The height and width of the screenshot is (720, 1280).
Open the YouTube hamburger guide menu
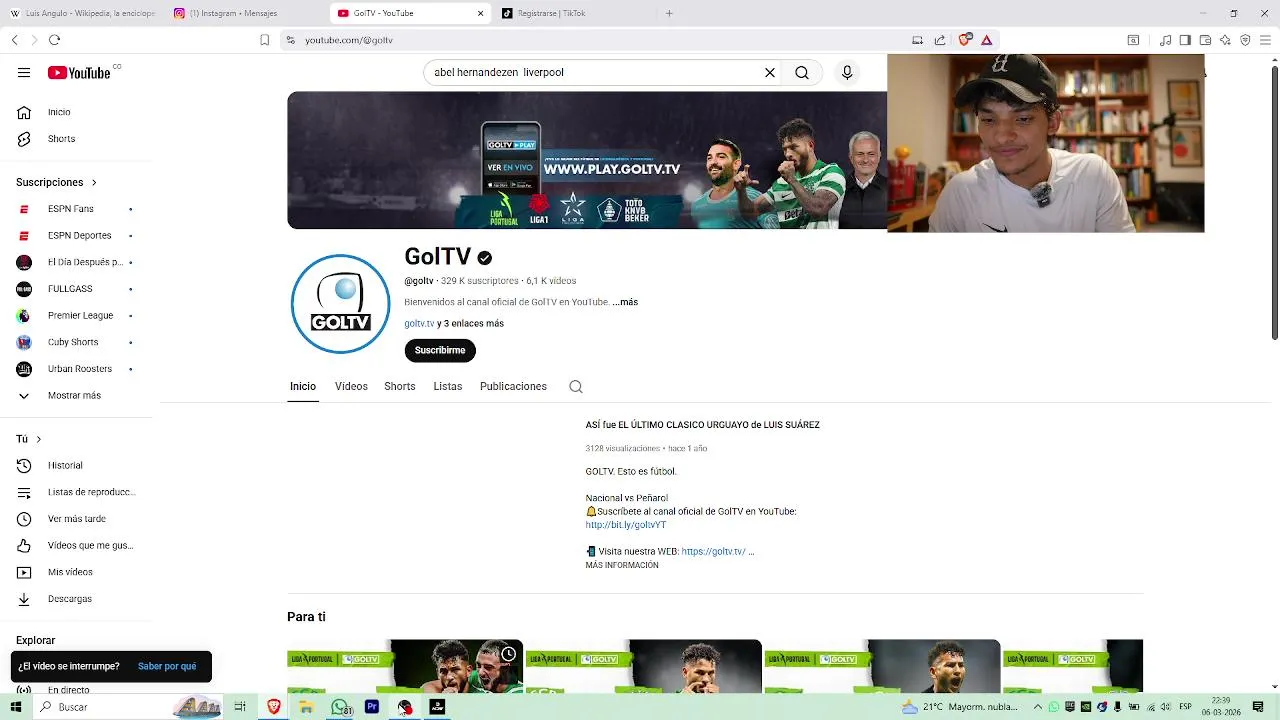tap(24, 73)
